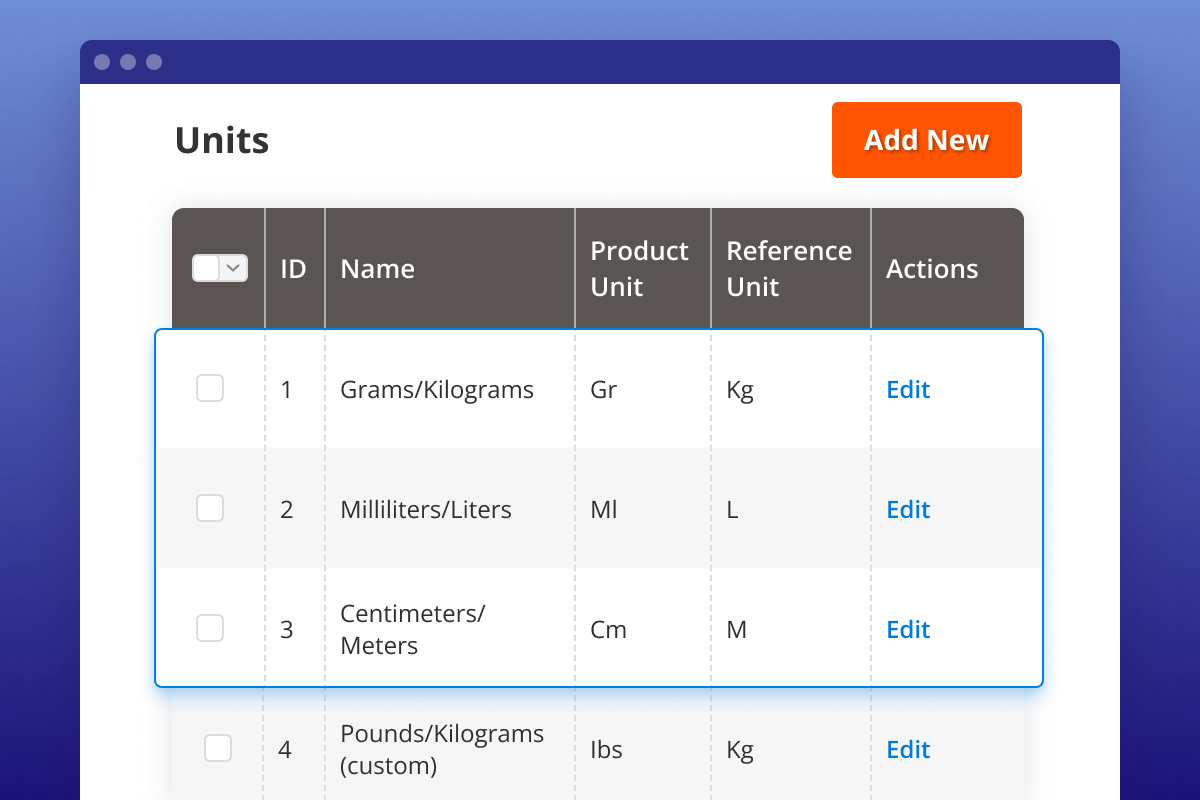Sort by Product Unit column header
Screen dimensions: 1200x800
pos(639,268)
